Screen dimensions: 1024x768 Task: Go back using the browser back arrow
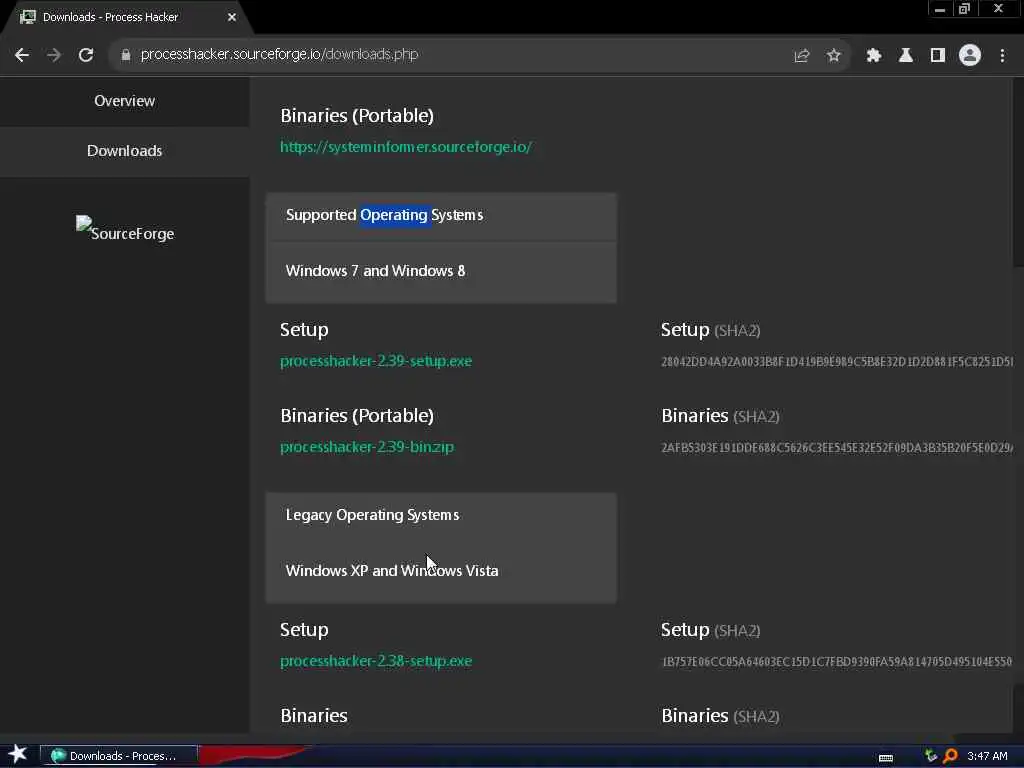coord(22,56)
